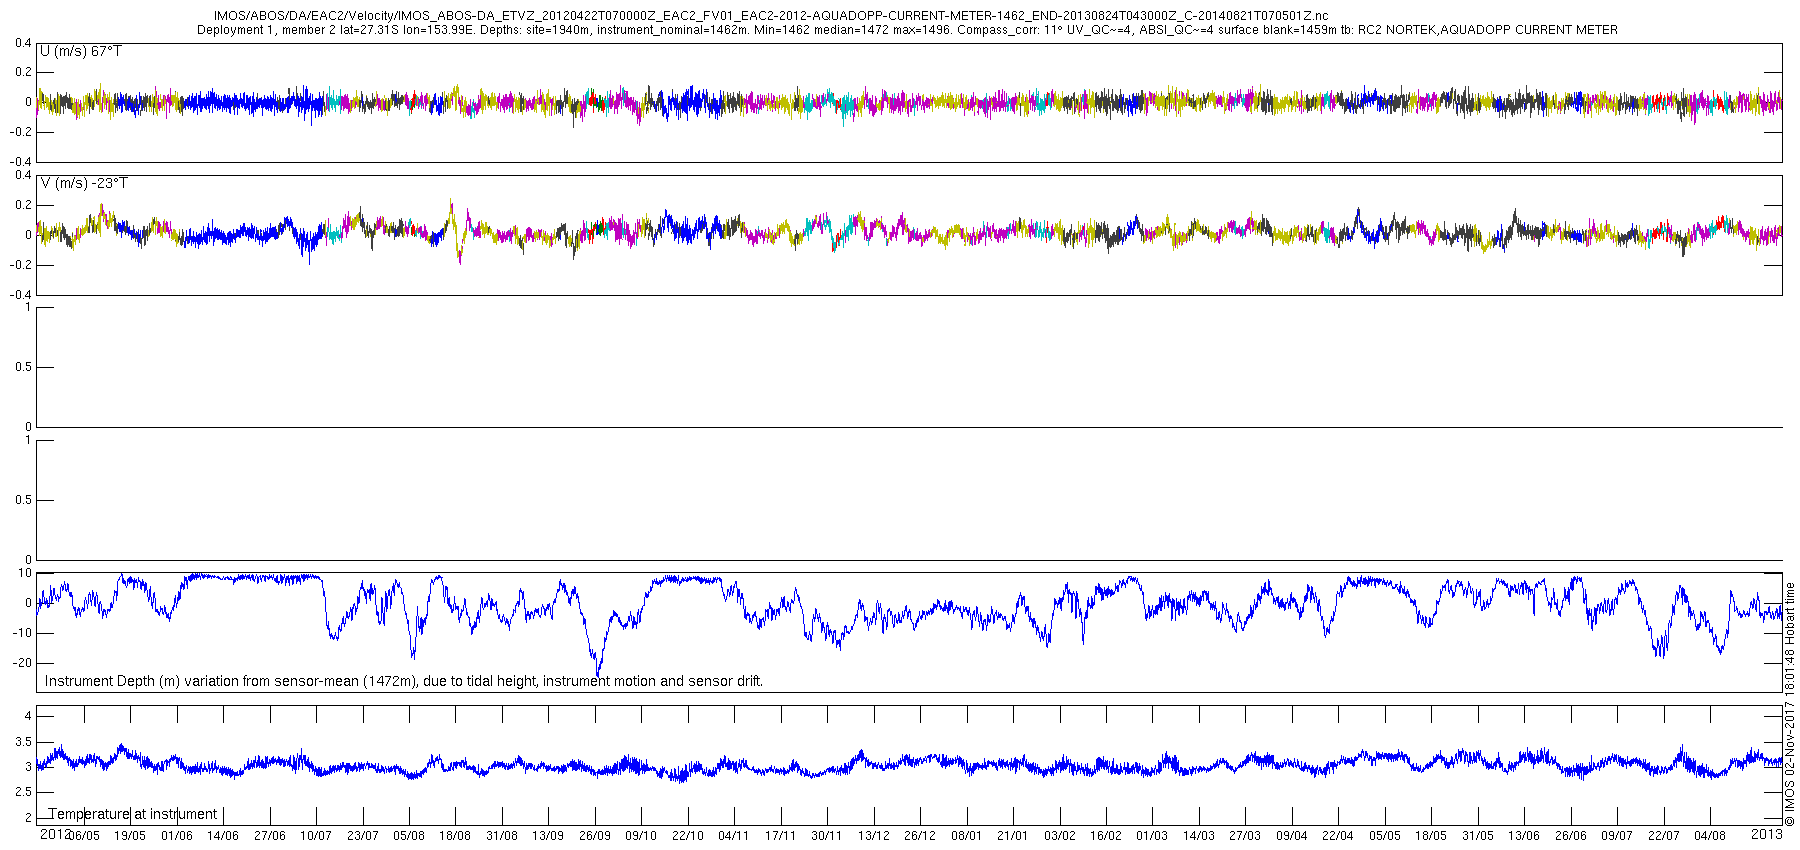Select the 27/03 date tick label

click(1245, 836)
